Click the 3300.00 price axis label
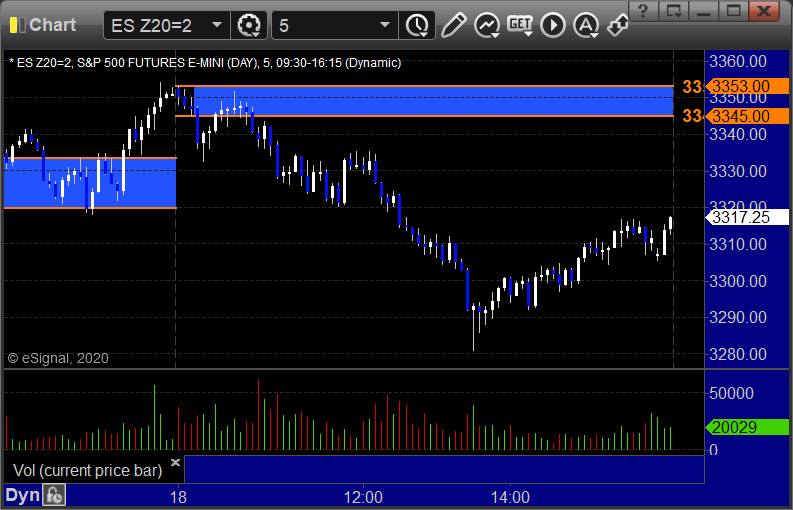The image size is (793, 510). 738,281
